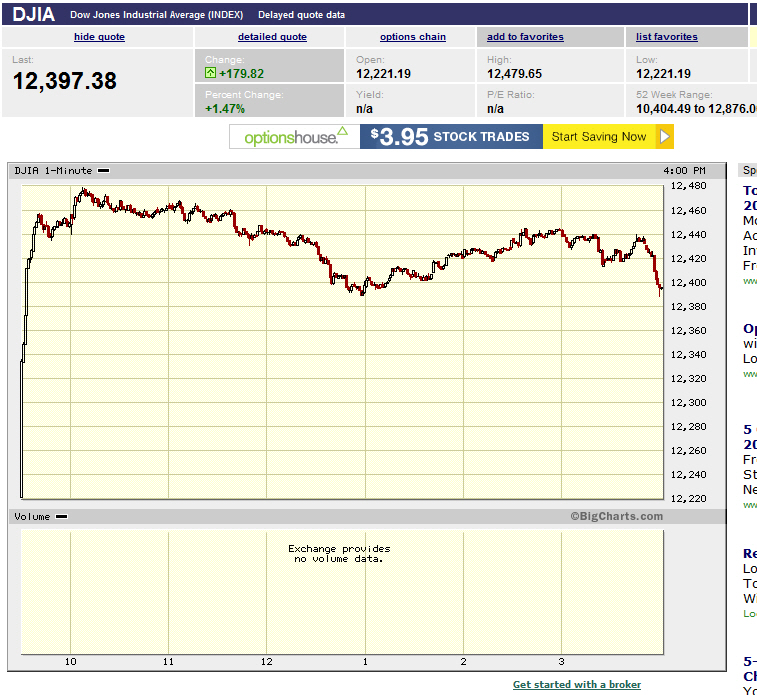Open the options chain link
This screenshot has height=695, width=757.
pyautogui.click(x=413, y=37)
